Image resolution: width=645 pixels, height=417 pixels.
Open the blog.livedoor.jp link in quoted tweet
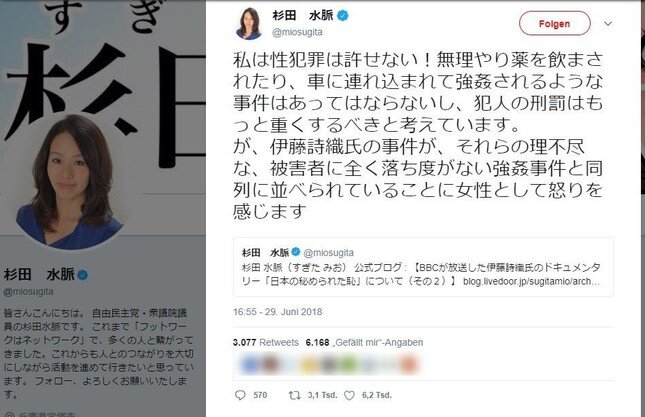(x=531, y=281)
